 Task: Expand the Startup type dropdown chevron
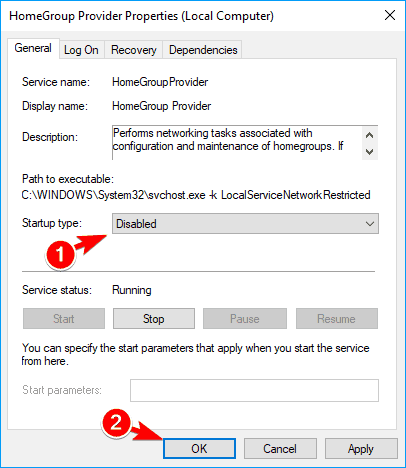pyautogui.click(x=370, y=224)
